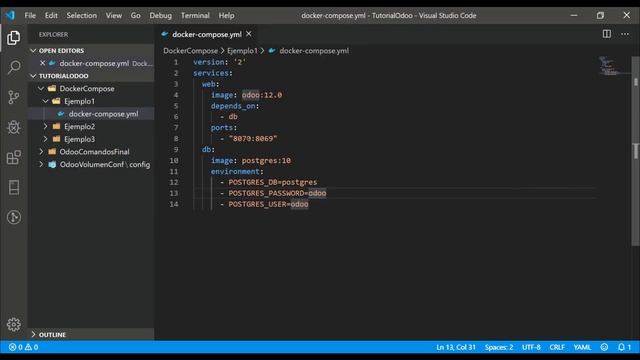
Task: Click the EXPLORER panel title
Action: tap(53, 35)
